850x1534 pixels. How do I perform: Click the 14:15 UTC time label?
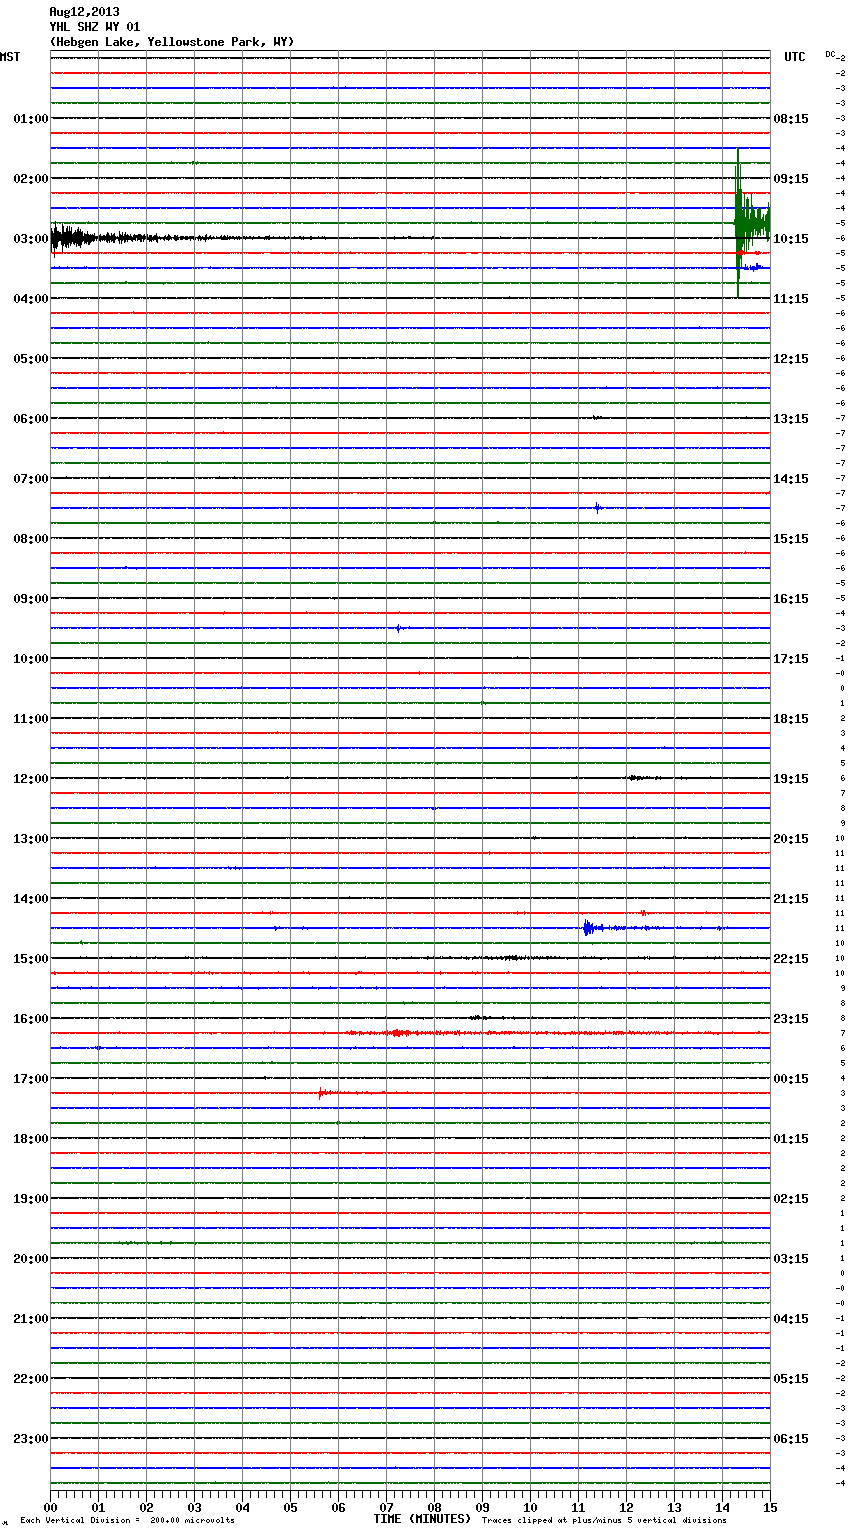[791, 479]
